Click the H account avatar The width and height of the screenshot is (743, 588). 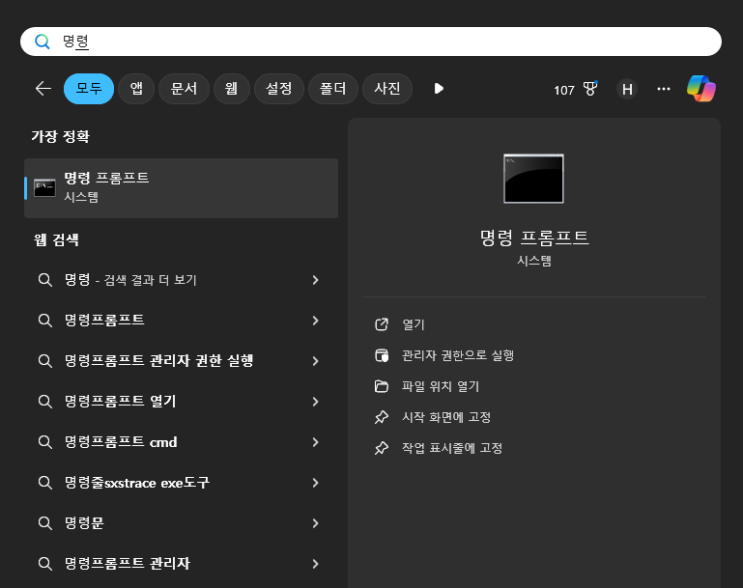coord(627,89)
